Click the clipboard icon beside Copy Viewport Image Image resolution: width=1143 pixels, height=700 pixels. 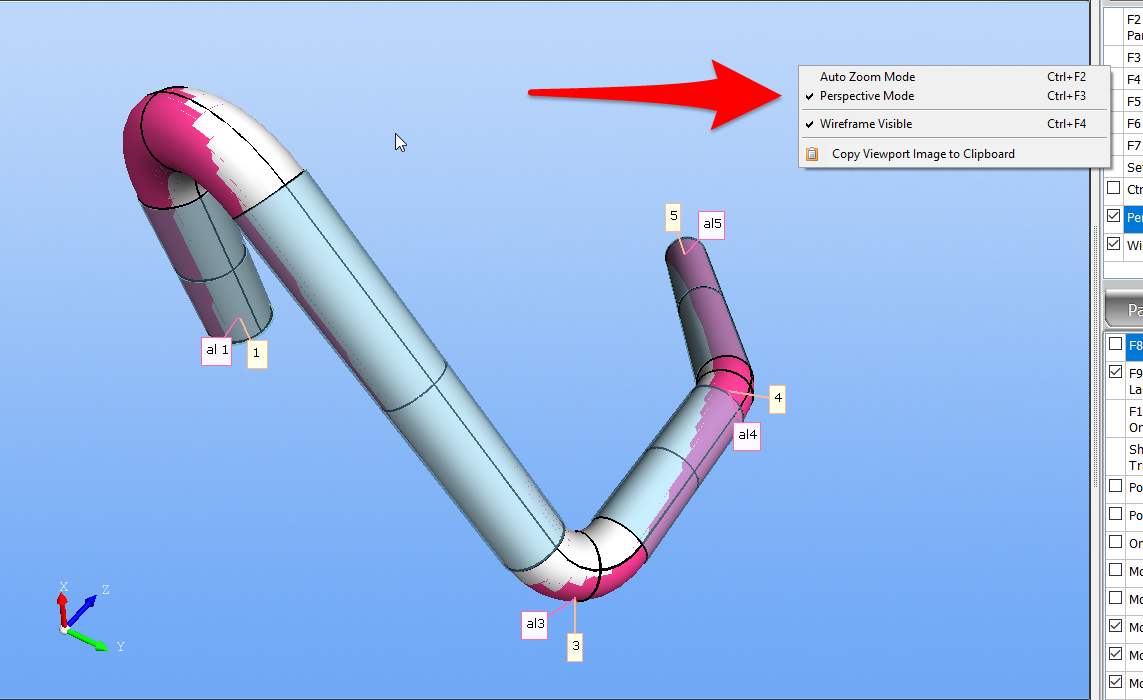tap(812, 154)
